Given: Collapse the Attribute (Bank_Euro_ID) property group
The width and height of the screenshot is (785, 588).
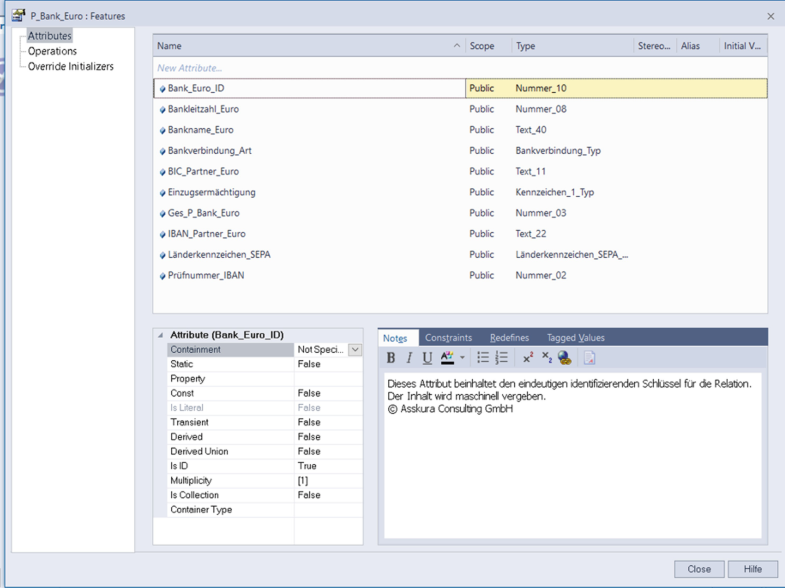Looking at the screenshot, I should tap(160, 335).
